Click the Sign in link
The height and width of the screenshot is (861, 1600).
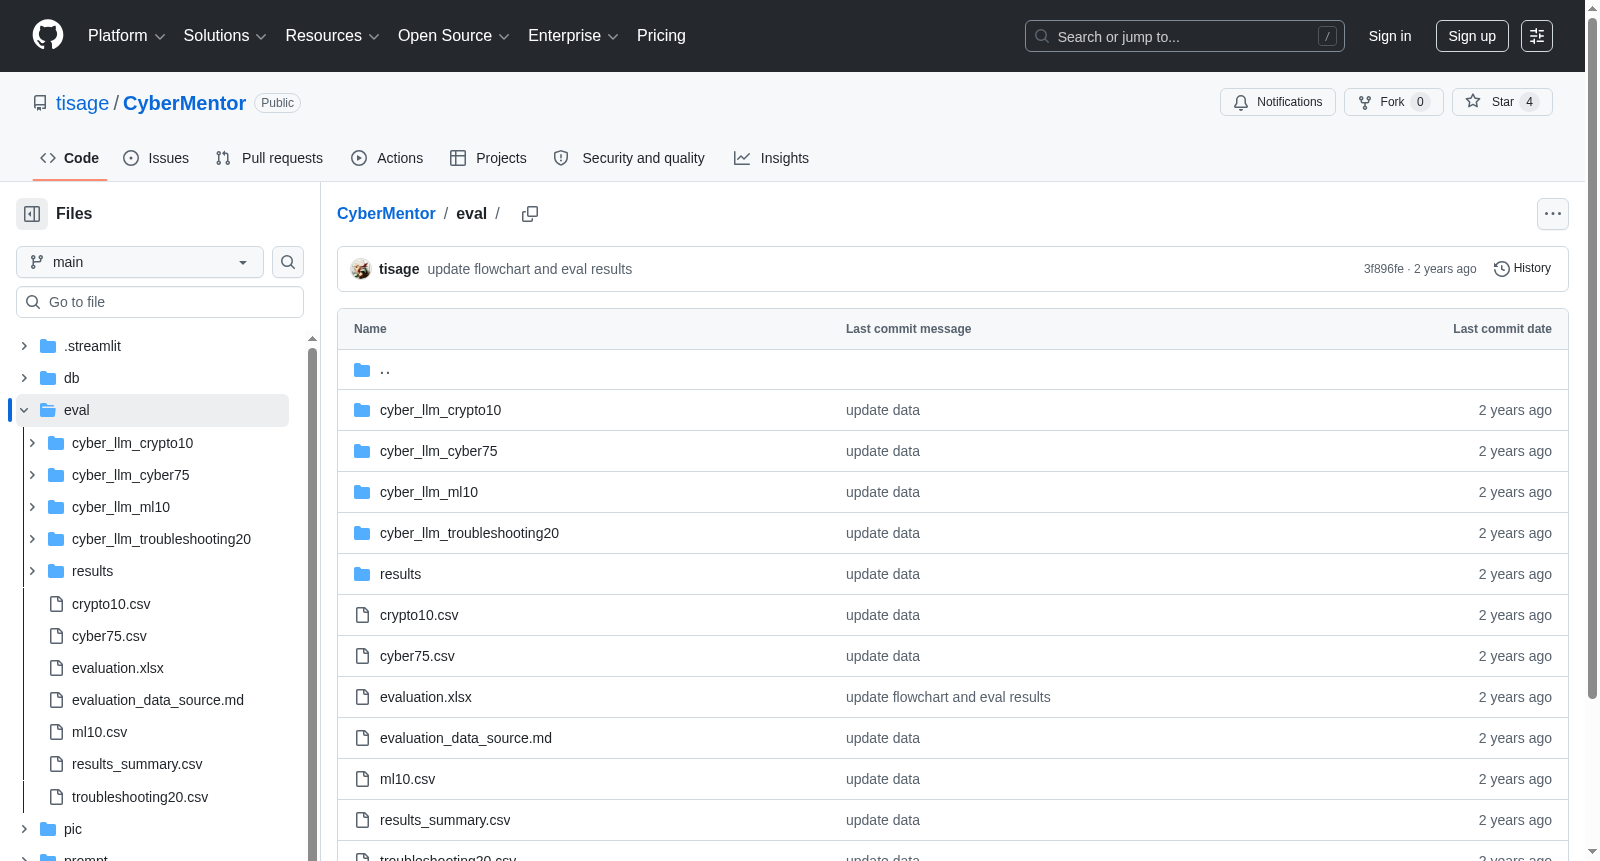[1390, 36]
